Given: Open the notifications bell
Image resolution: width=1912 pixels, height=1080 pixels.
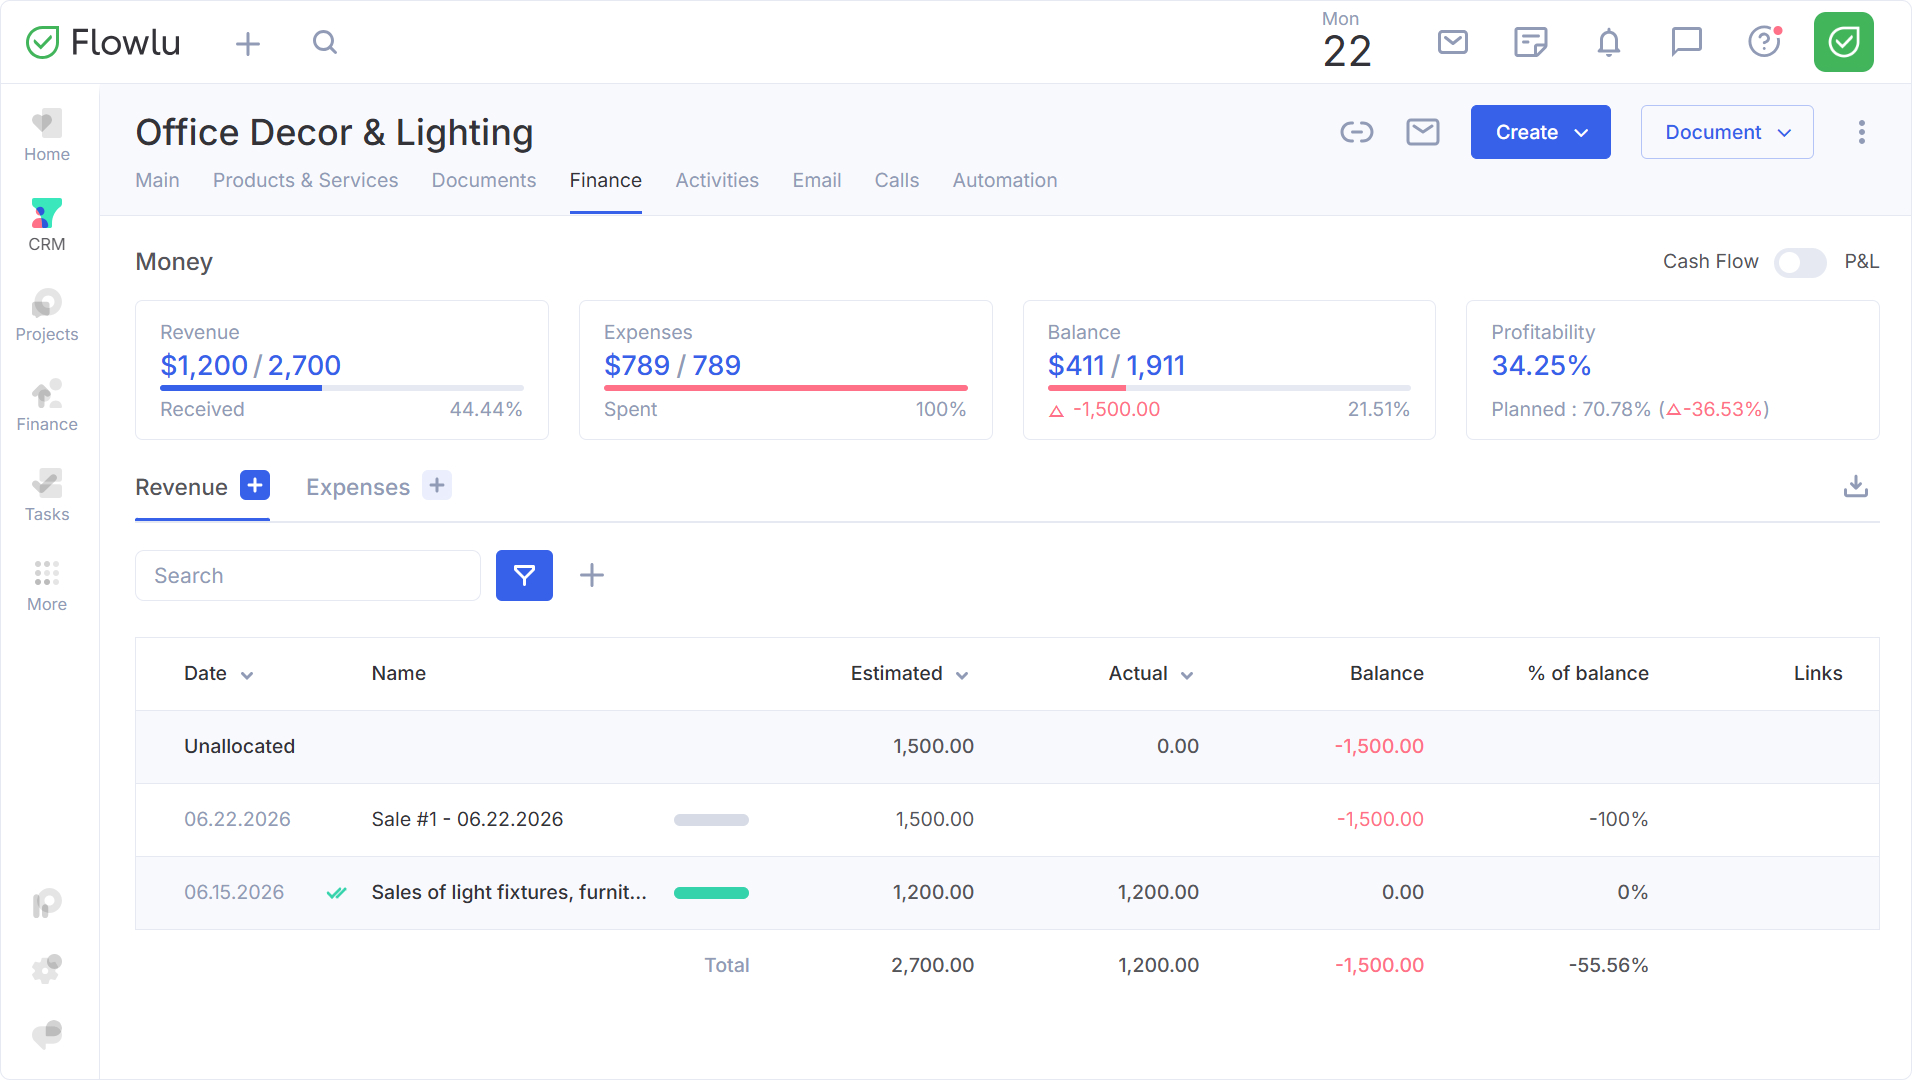Looking at the screenshot, I should click(1608, 43).
